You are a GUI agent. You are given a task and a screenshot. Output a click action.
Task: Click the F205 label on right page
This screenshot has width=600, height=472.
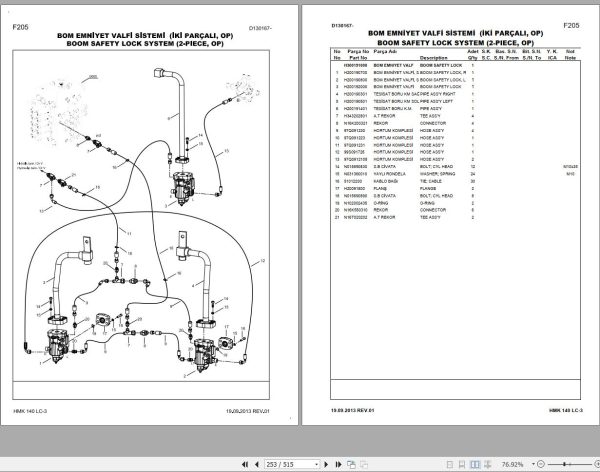[571, 25]
